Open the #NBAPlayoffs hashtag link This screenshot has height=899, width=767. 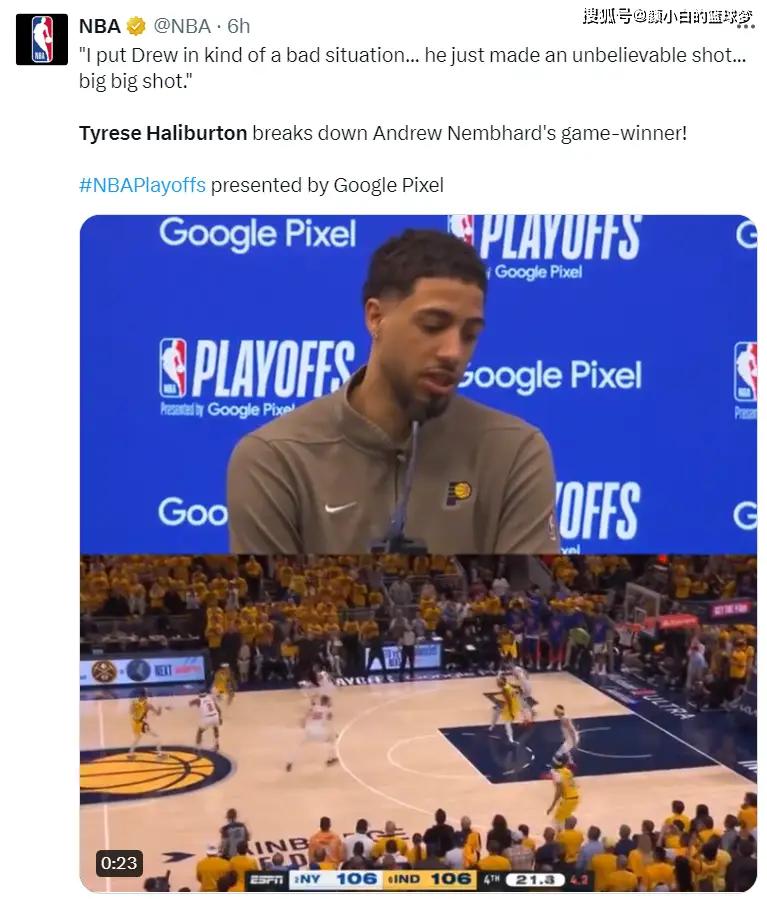tap(142, 185)
